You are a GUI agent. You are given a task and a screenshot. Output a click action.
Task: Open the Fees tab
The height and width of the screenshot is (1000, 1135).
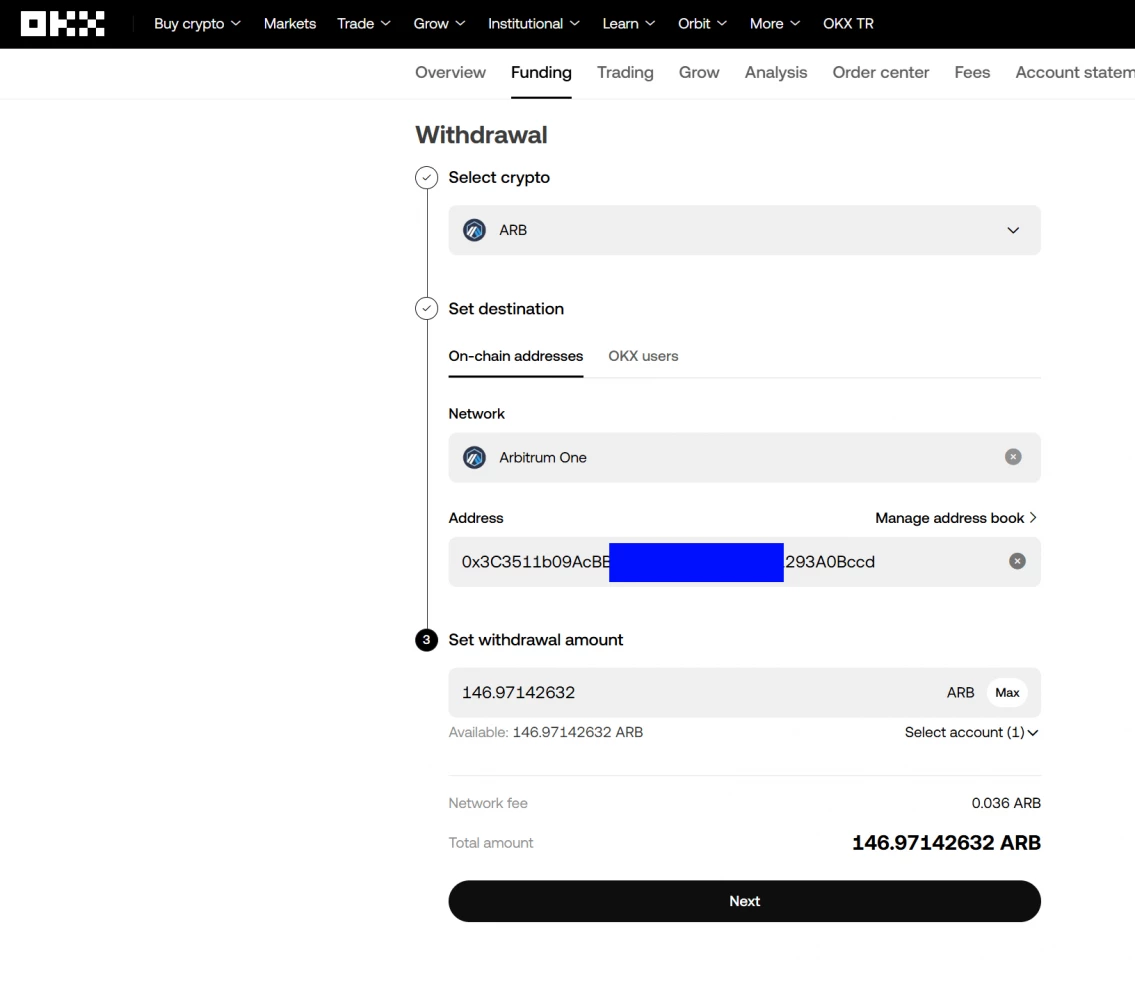pyautogui.click(x=971, y=72)
